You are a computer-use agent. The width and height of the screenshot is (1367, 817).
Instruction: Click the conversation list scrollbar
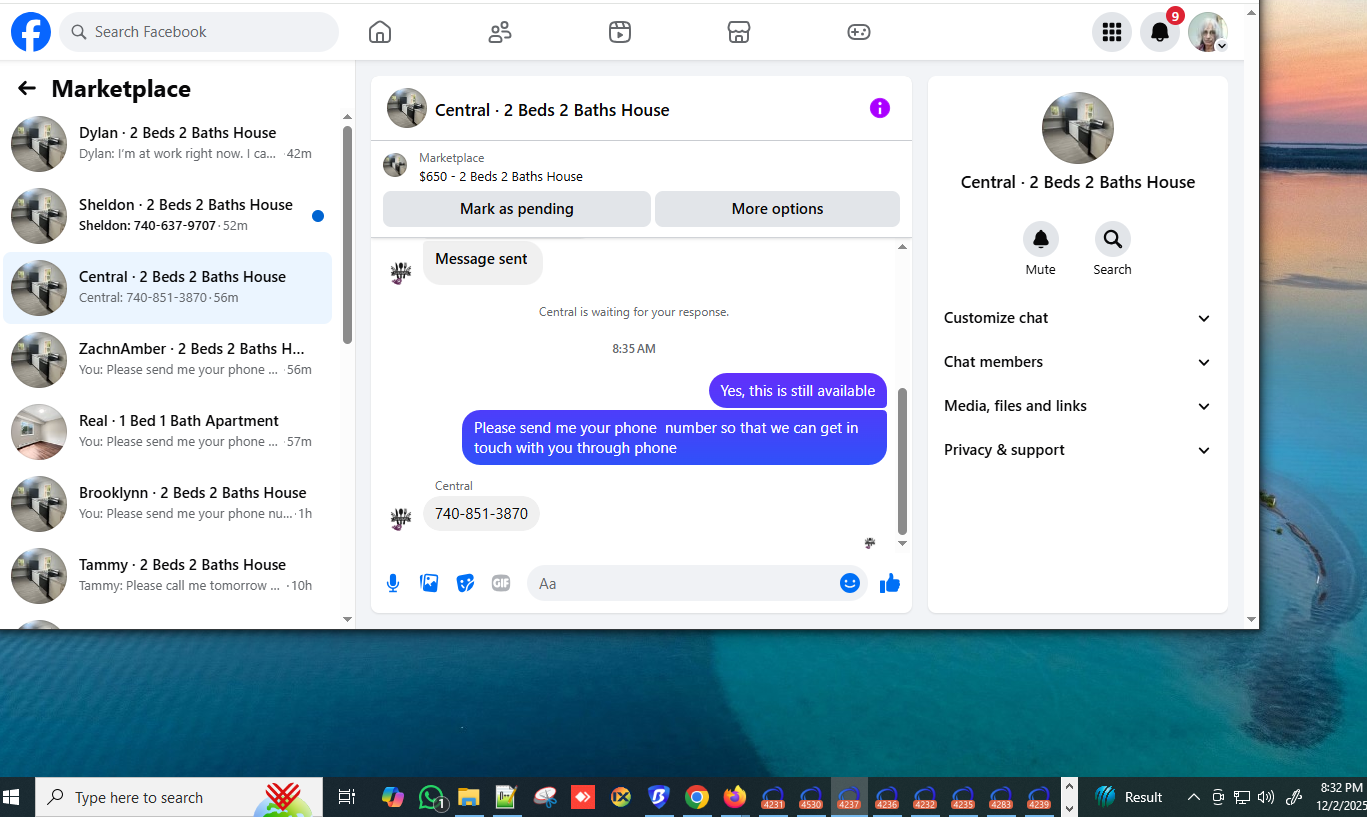347,235
